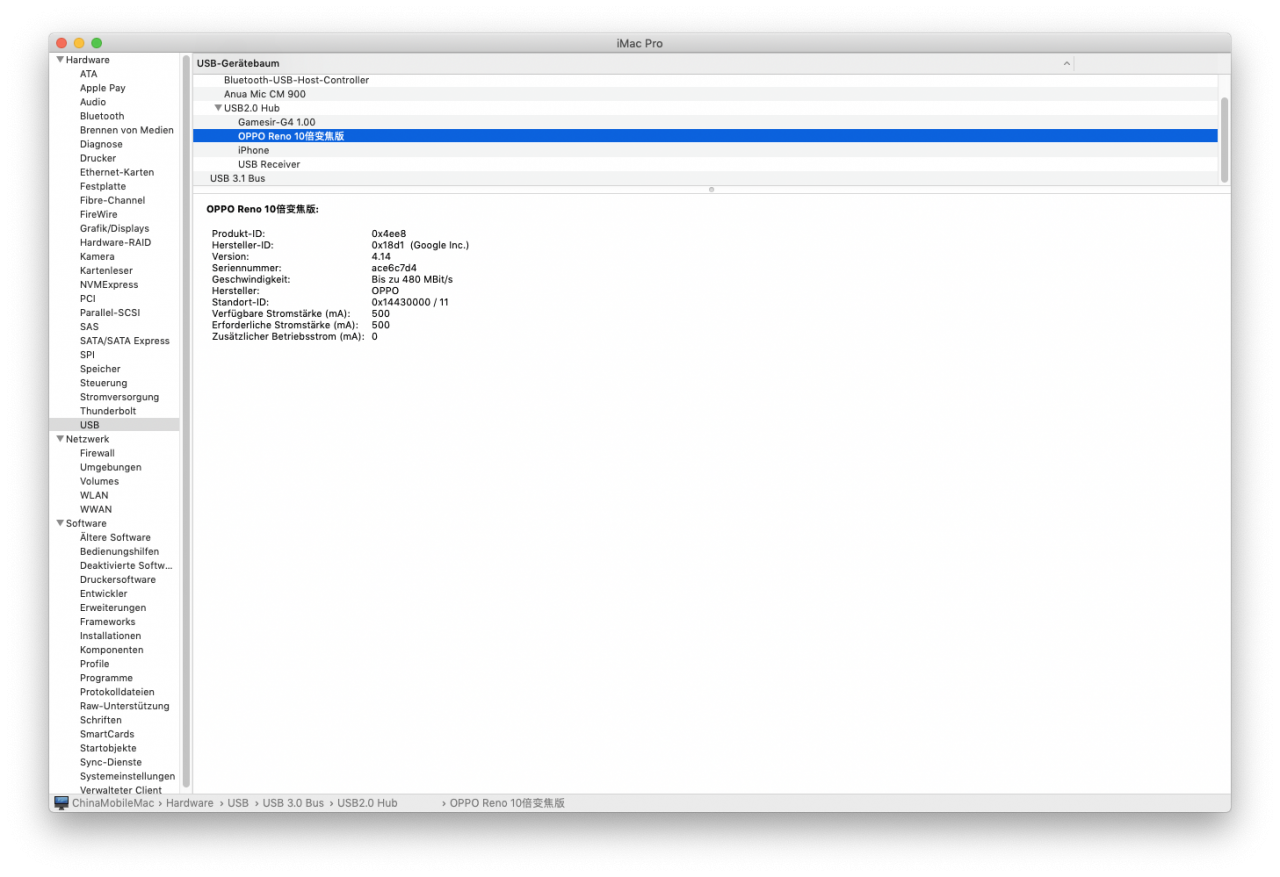Open SATA/SATA Express entry
Screen dimensions: 1280x877
pyautogui.click(x=125, y=340)
